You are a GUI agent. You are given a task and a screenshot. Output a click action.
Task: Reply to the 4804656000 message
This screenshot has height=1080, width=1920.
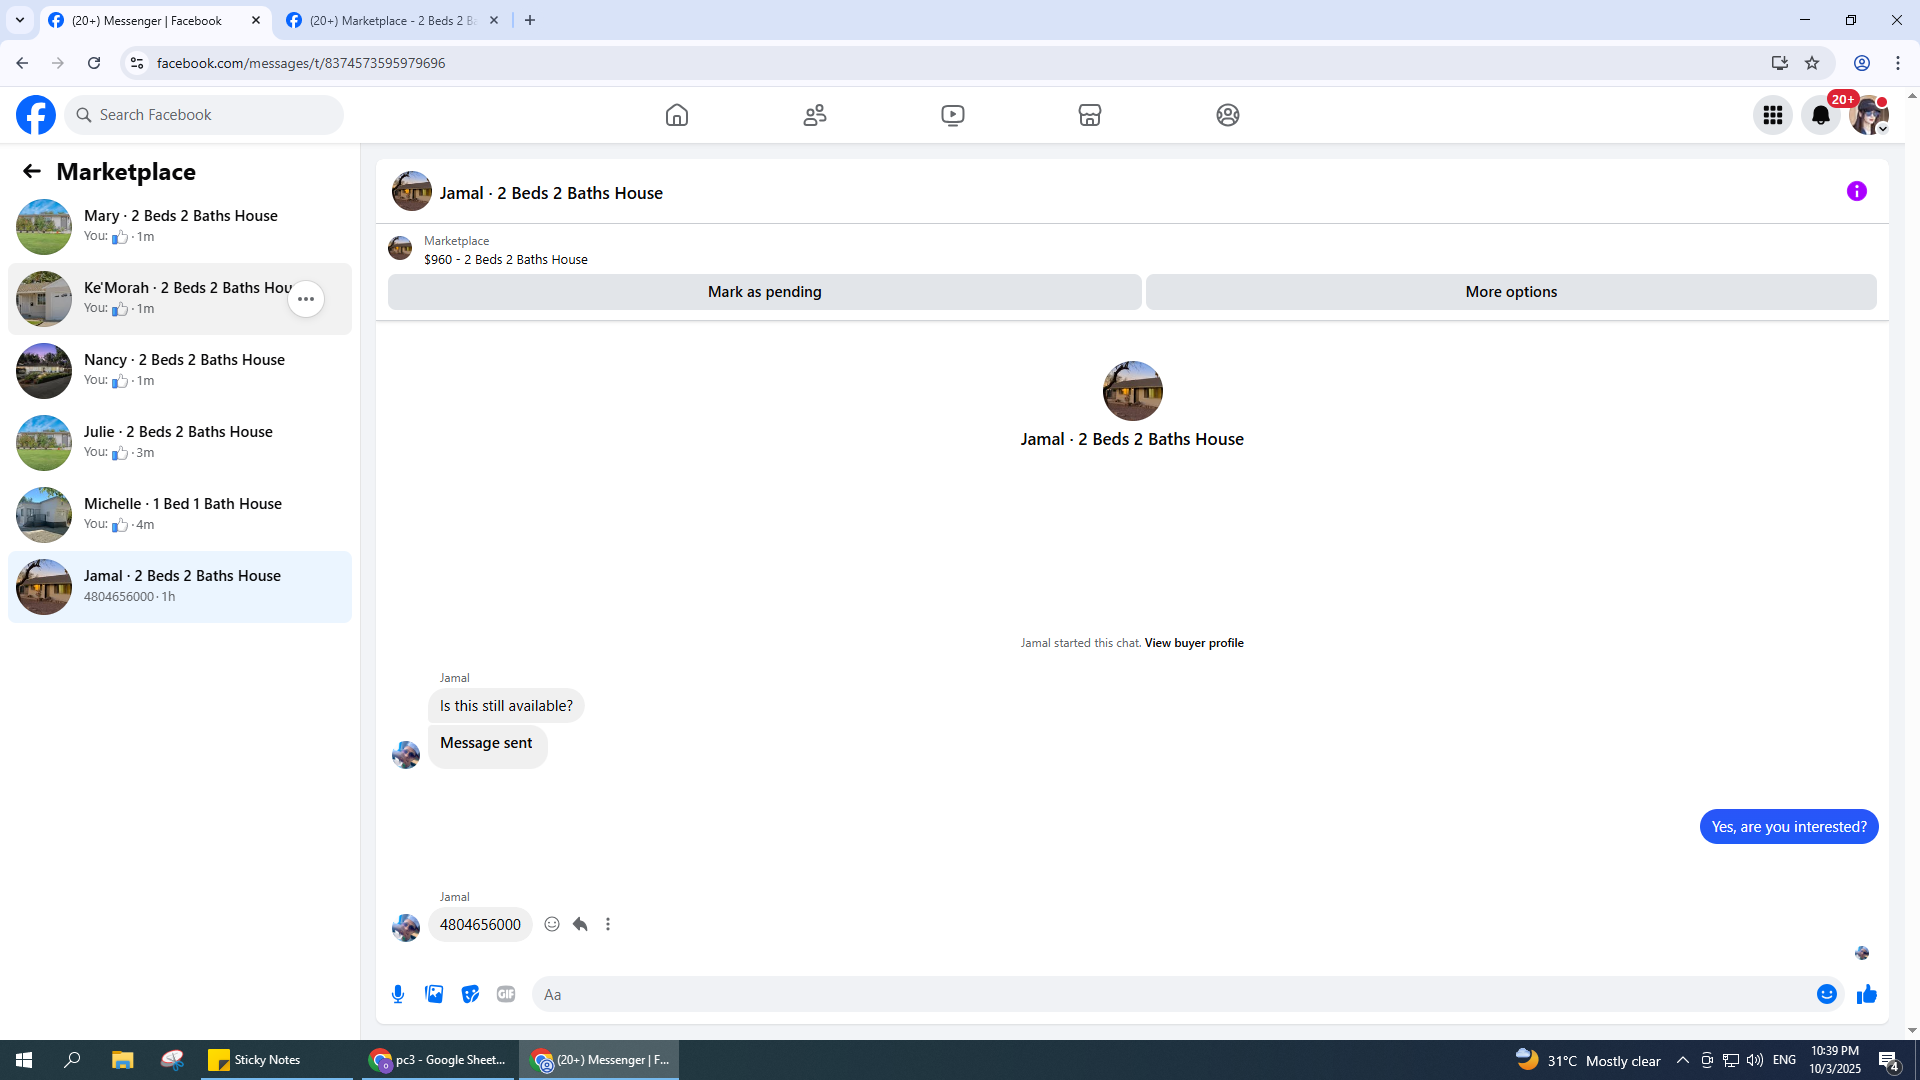click(580, 924)
